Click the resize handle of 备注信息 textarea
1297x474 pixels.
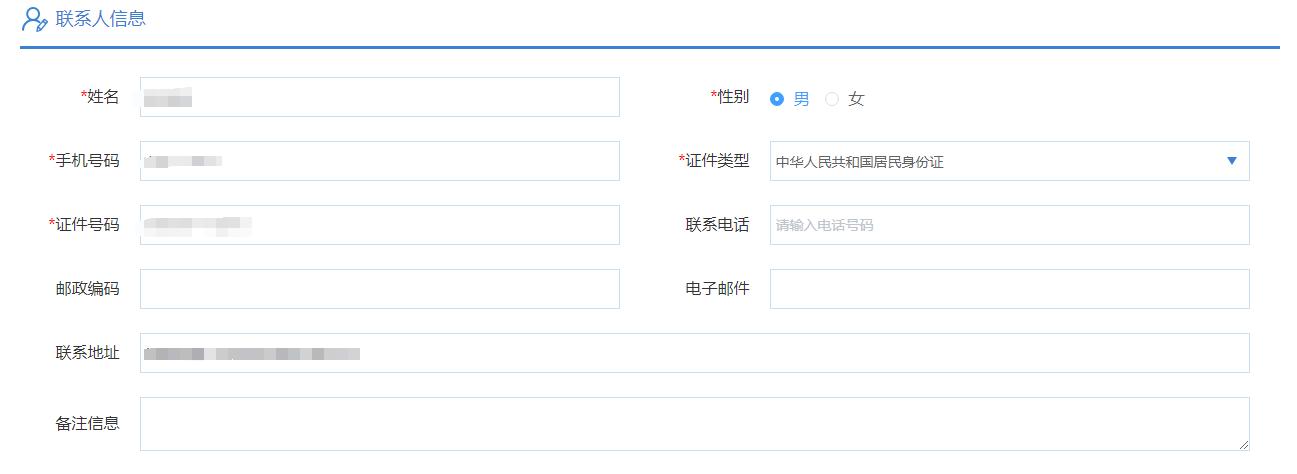click(1243, 444)
